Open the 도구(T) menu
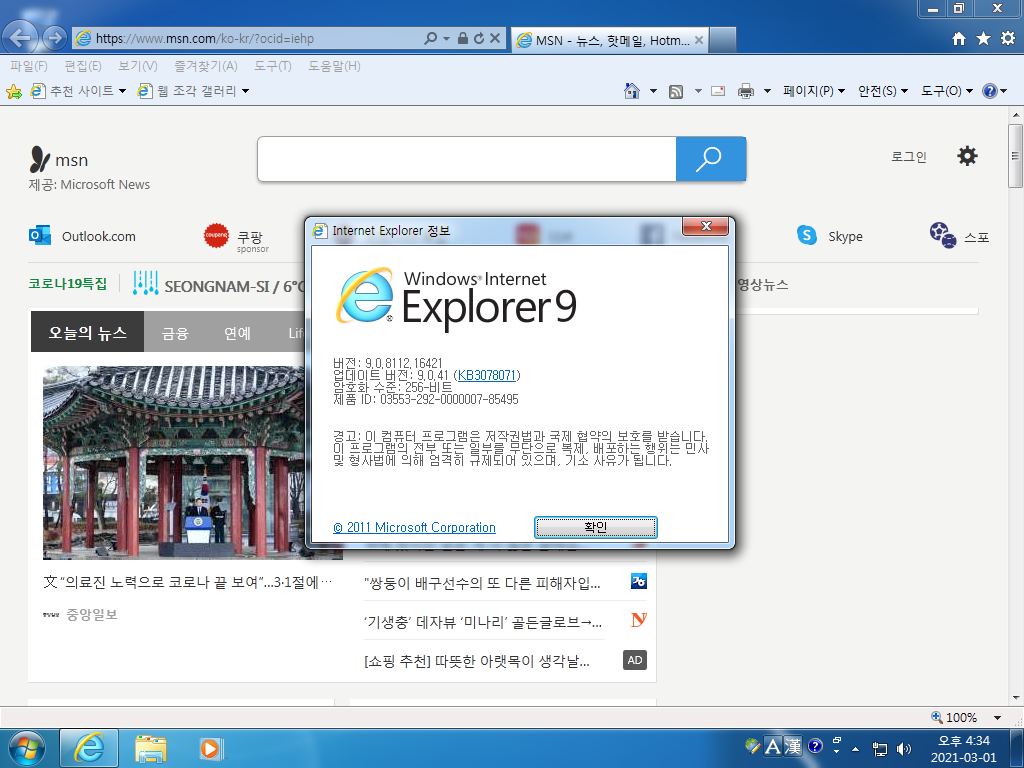The height and width of the screenshot is (768, 1024). (x=273, y=66)
